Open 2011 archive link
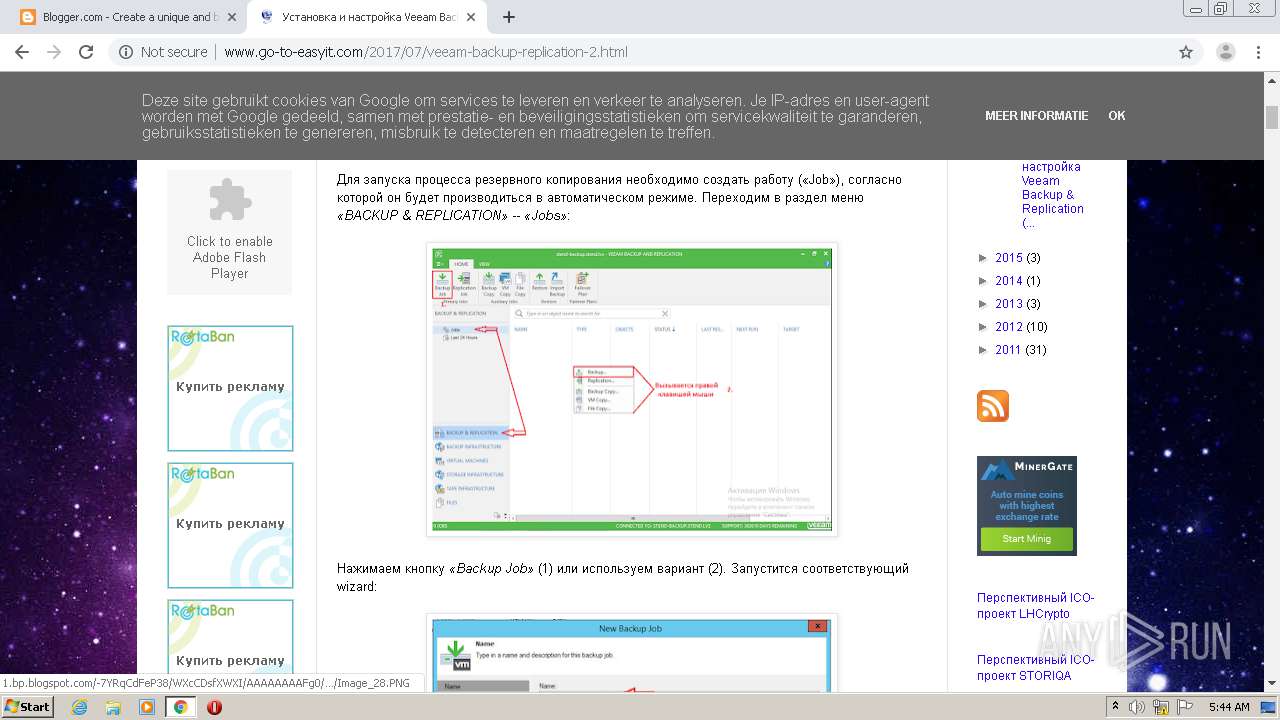Screen dimensions: 1280x720 coord(1009,350)
